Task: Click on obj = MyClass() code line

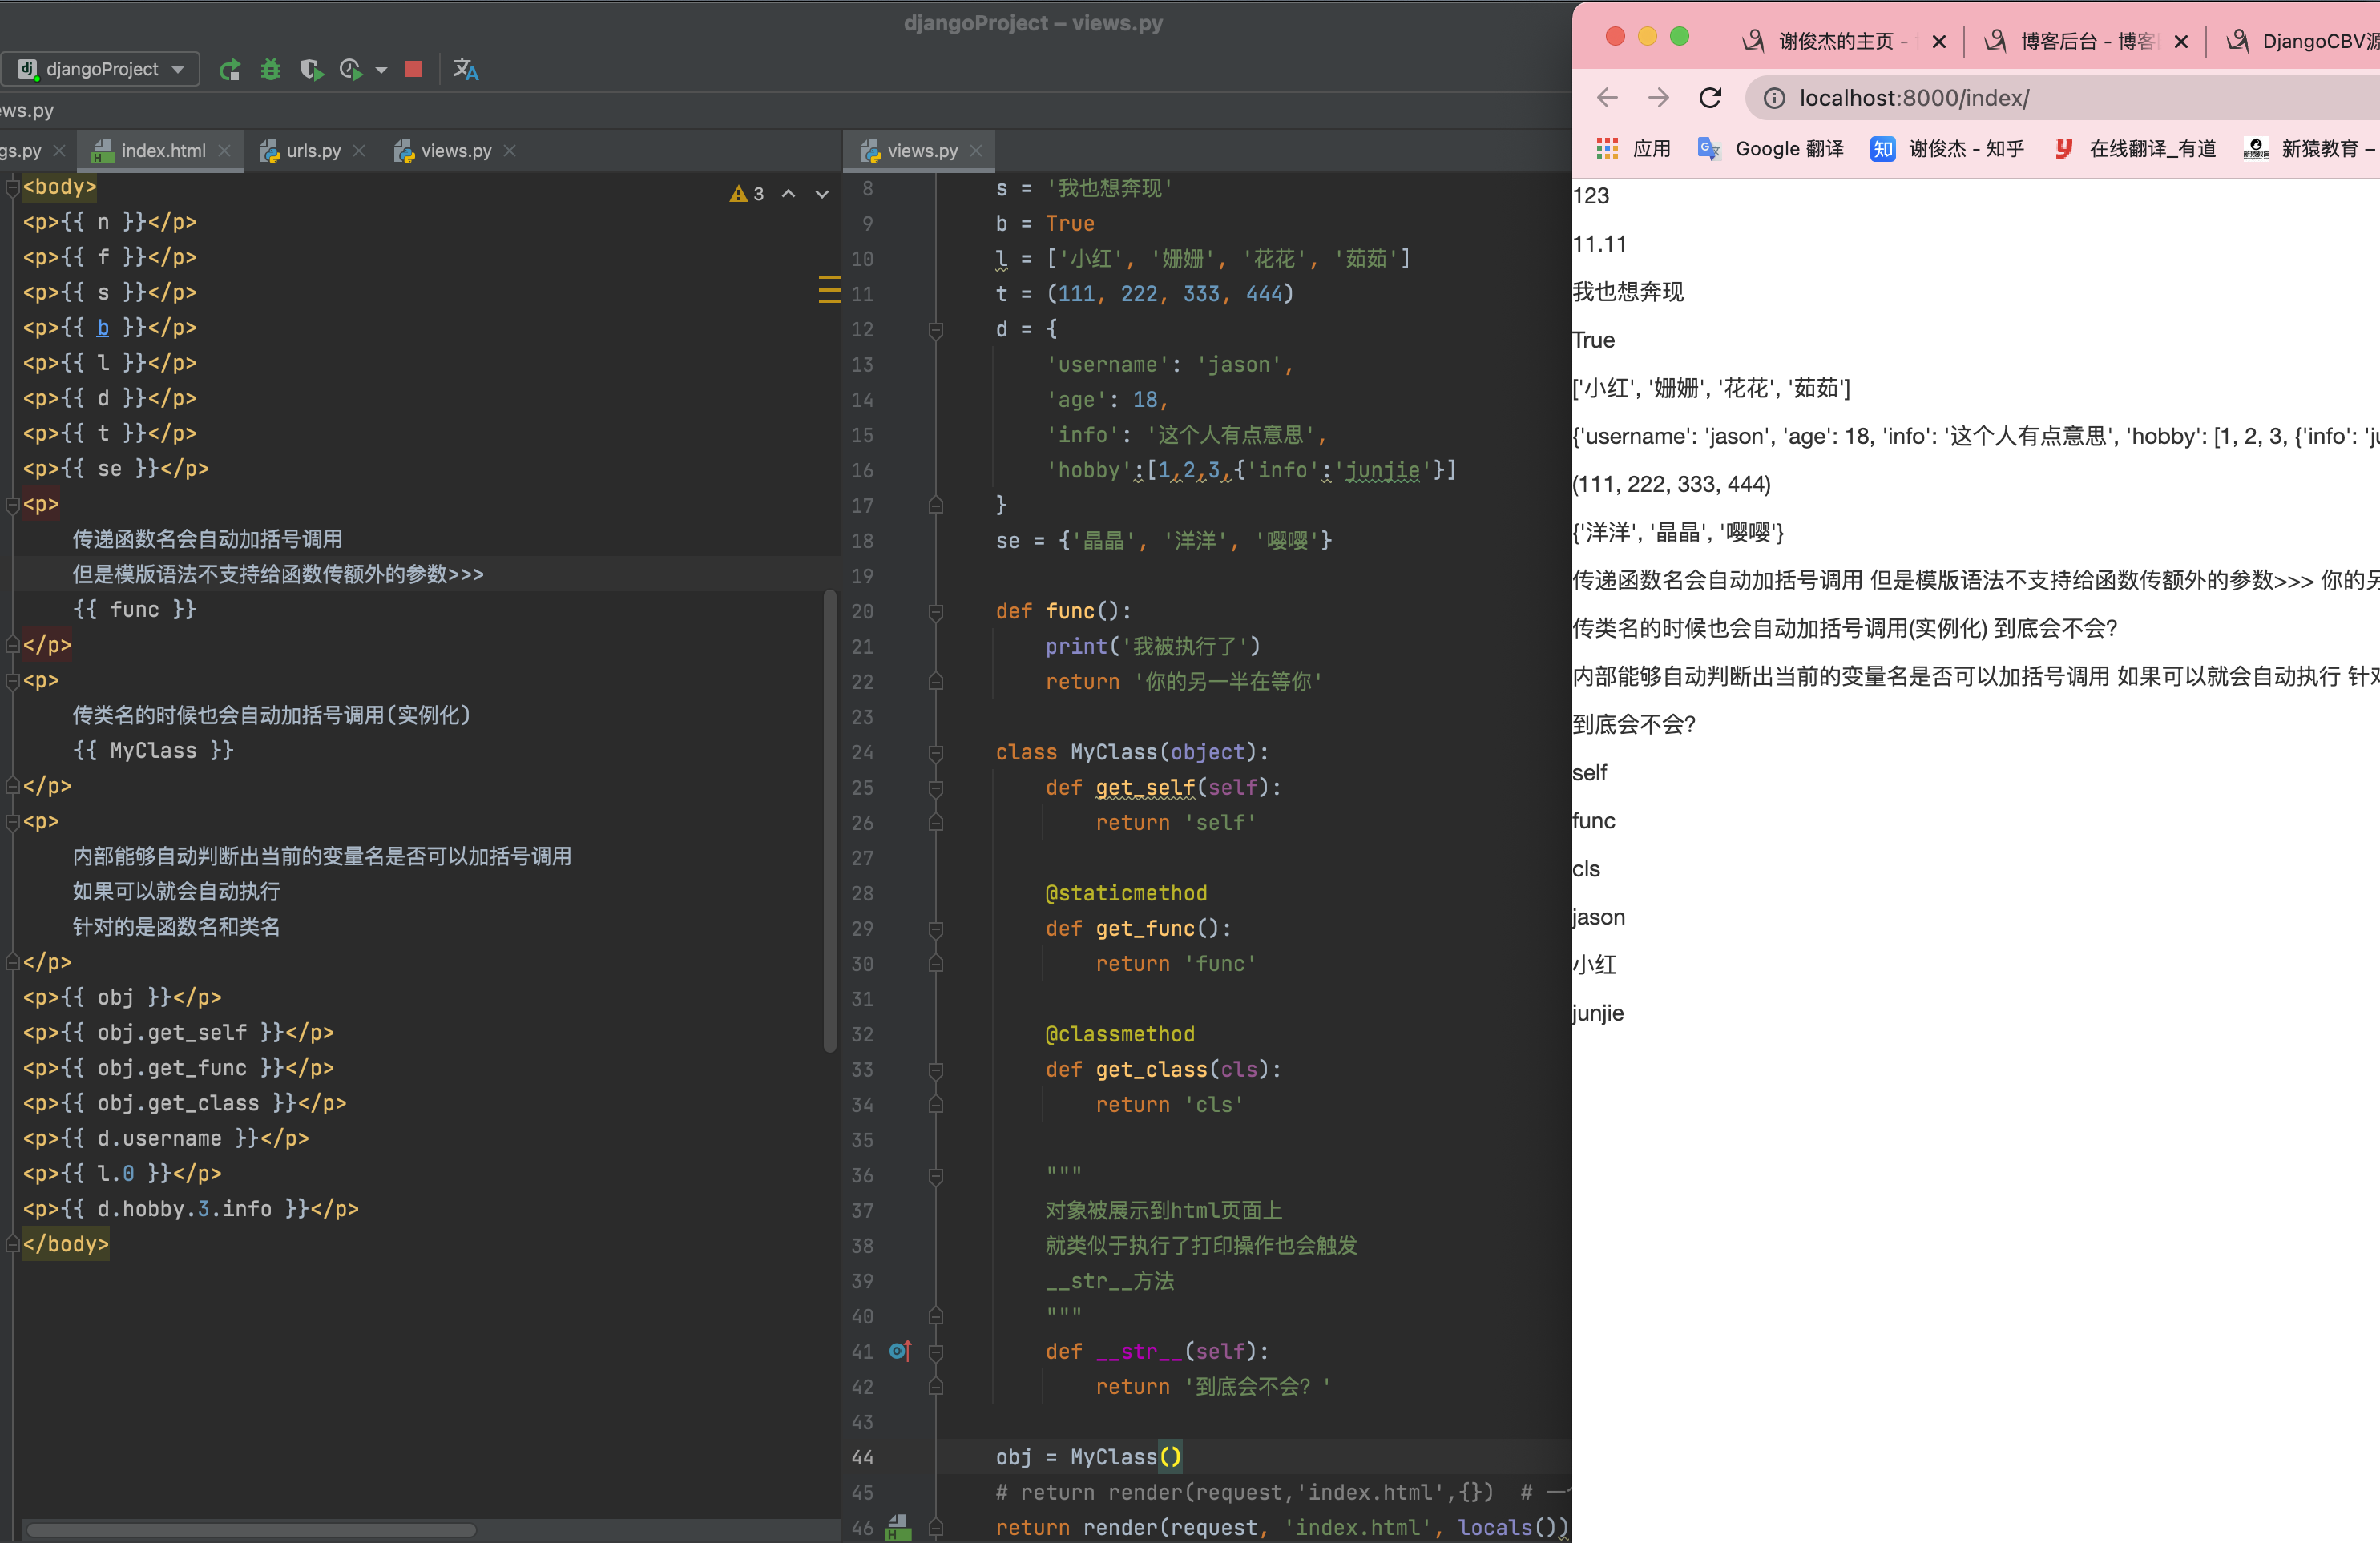Action: (1088, 1457)
